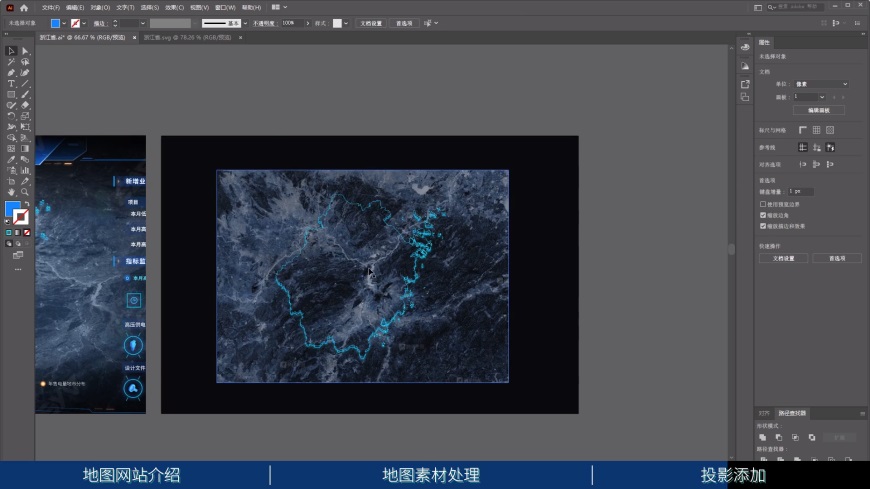Select the Pen tool
870x489 pixels.
tap(11, 73)
